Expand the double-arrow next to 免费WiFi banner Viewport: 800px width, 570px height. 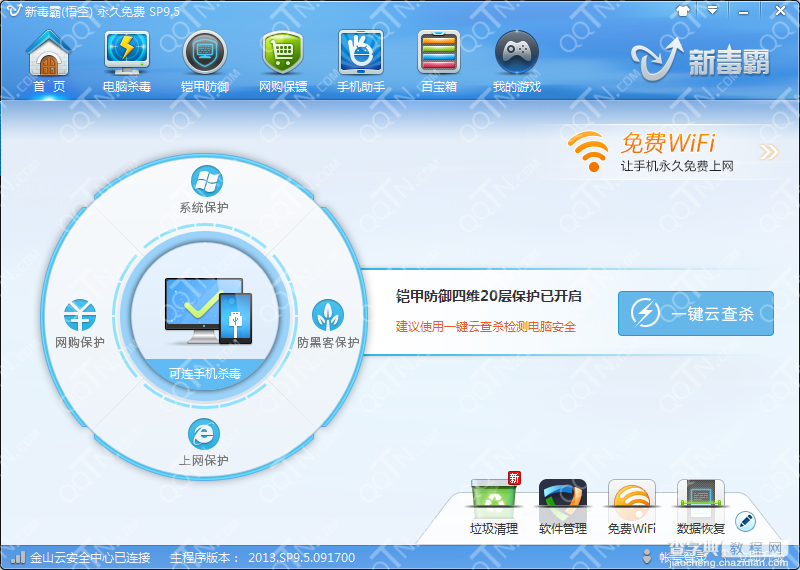[769, 152]
